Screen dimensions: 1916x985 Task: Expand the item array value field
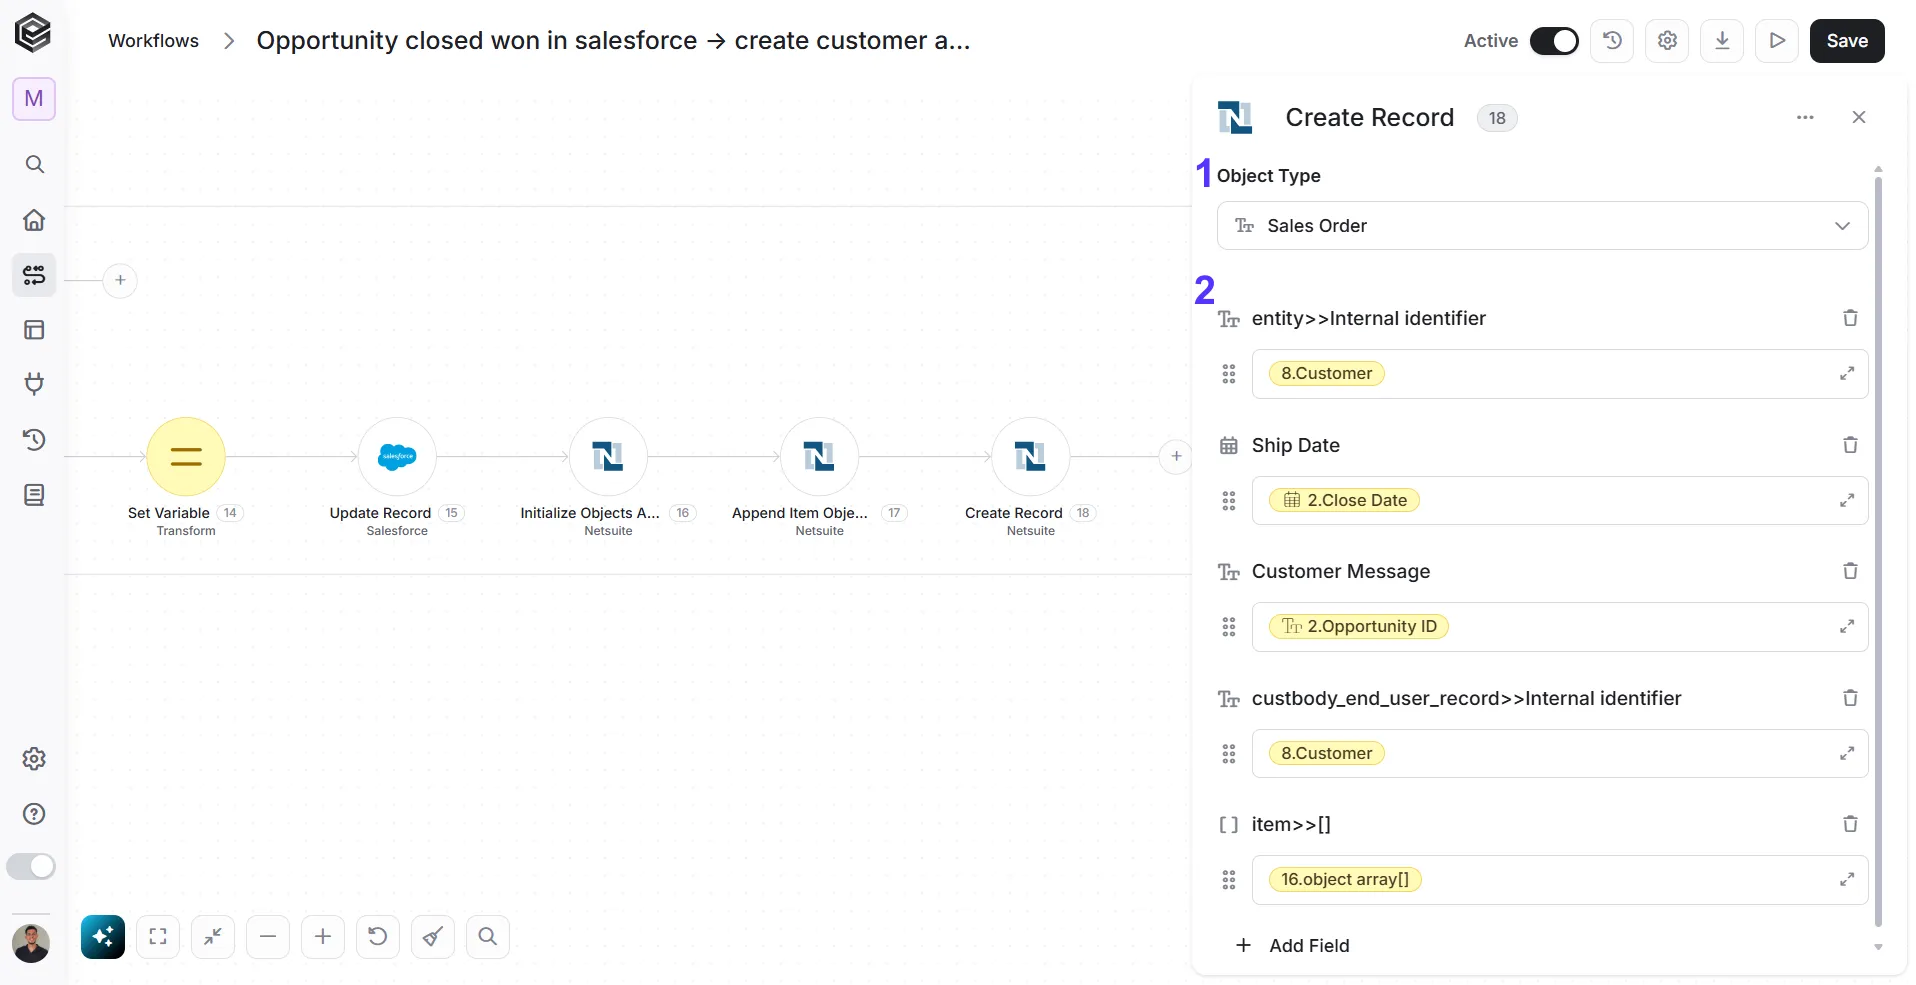(1847, 880)
